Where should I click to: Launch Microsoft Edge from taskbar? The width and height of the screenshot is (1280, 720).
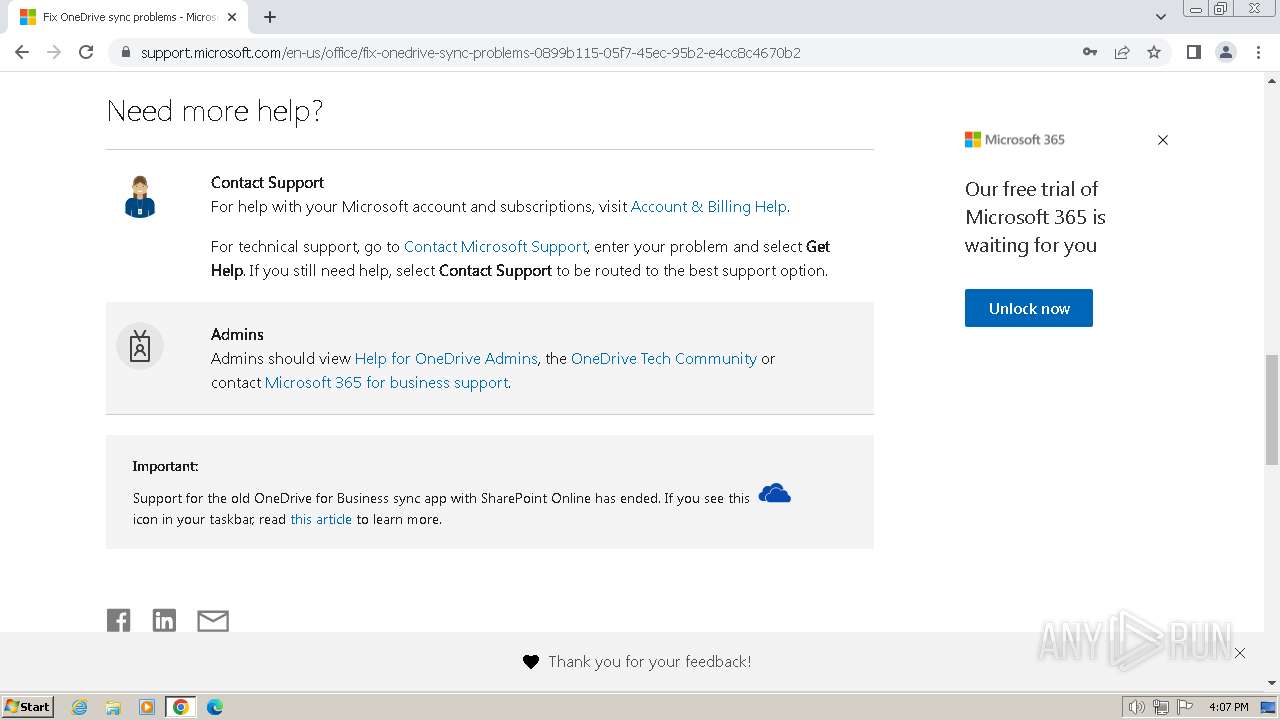coord(215,707)
